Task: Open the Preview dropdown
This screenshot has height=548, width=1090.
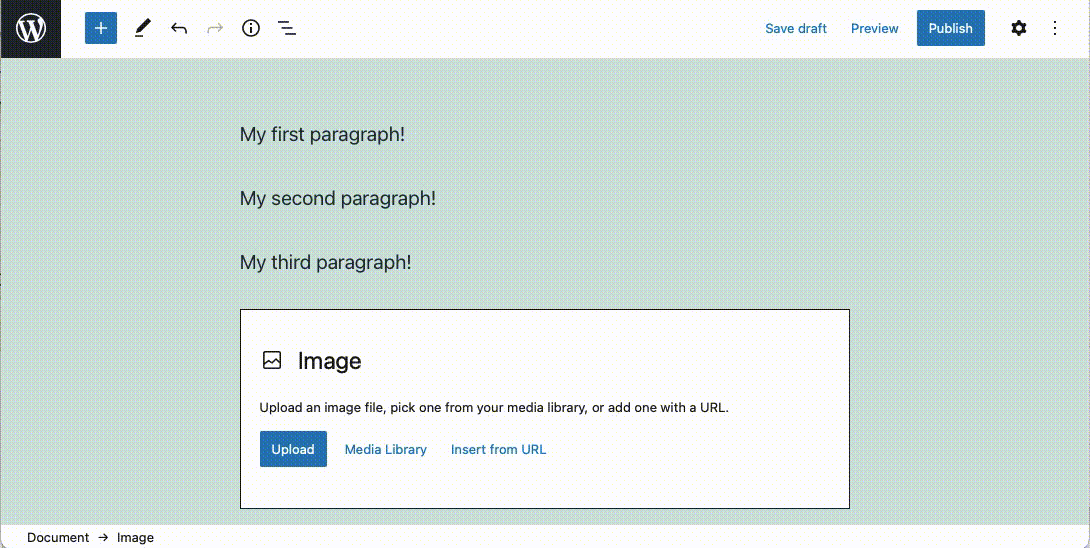Action: coord(874,28)
